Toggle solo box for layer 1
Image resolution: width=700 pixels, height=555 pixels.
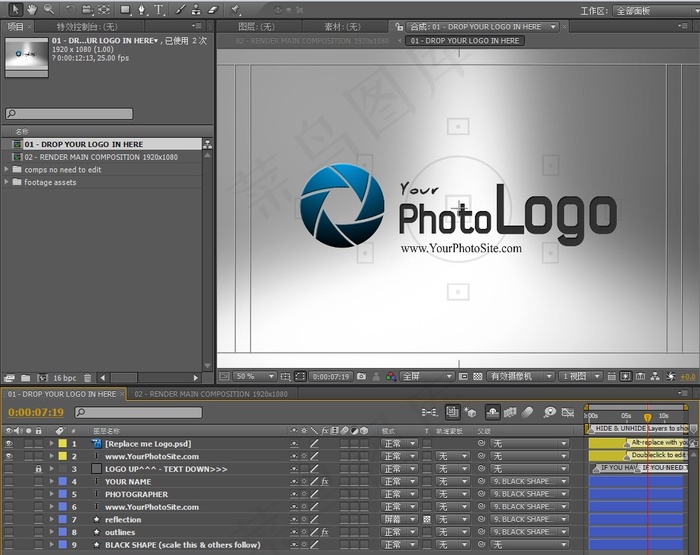[29, 444]
